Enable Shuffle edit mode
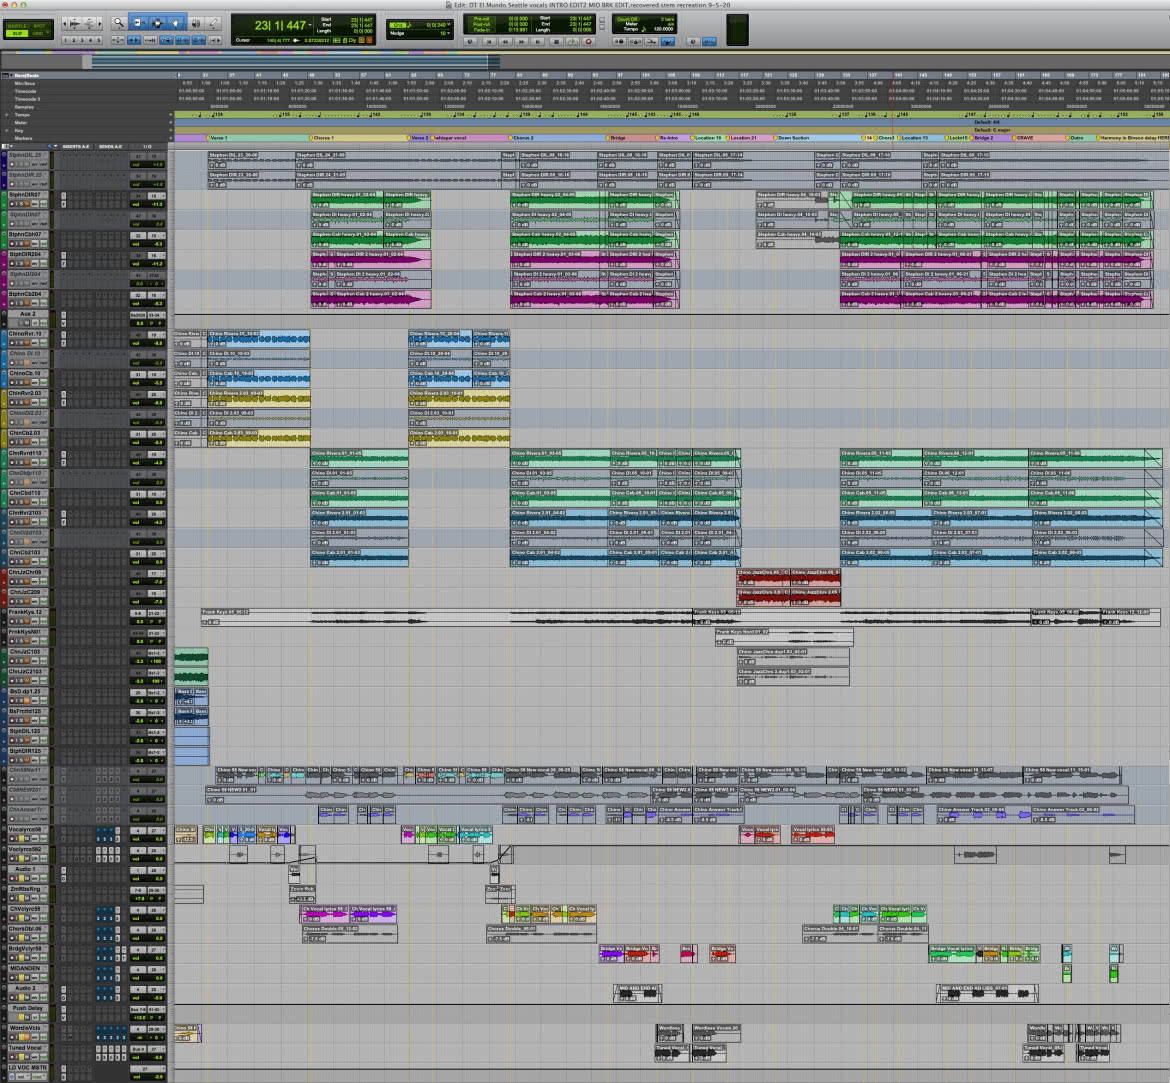This screenshot has width=1170, height=1083. coord(17,25)
